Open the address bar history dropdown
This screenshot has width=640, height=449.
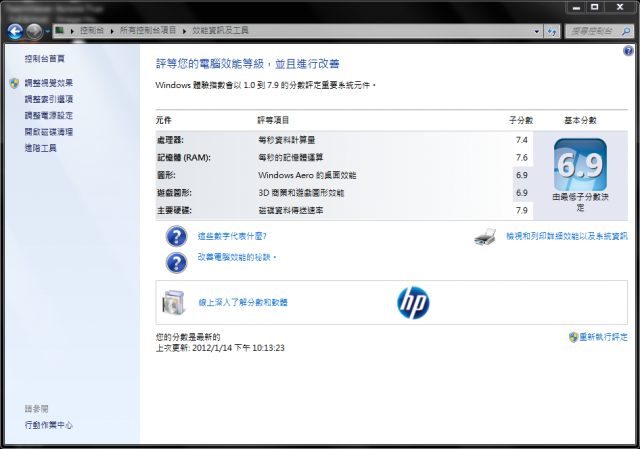click(x=537, y=31)
